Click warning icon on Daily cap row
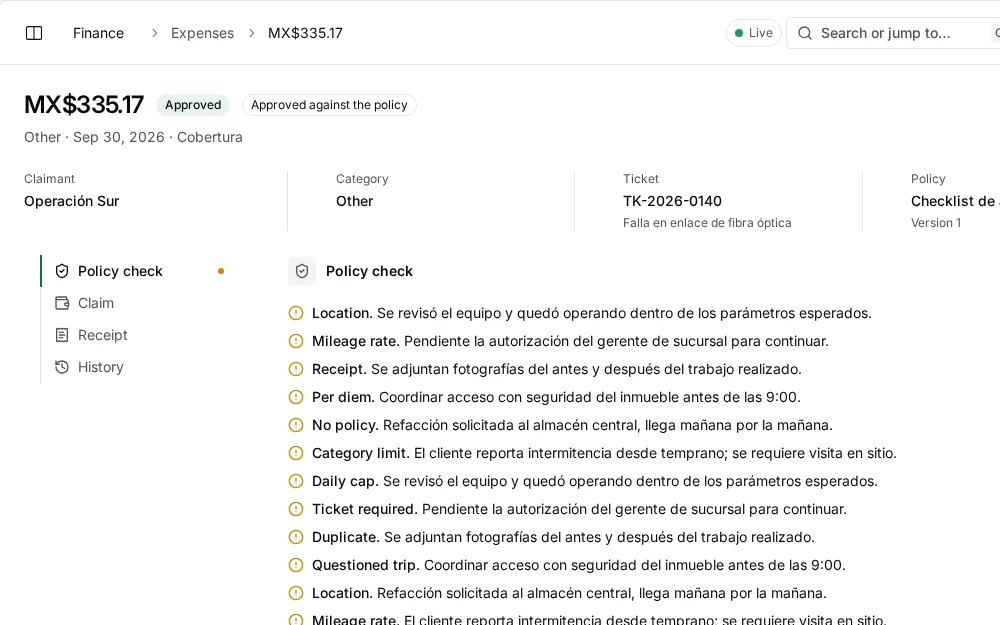The image size is (1000, 625). point(296,482)
